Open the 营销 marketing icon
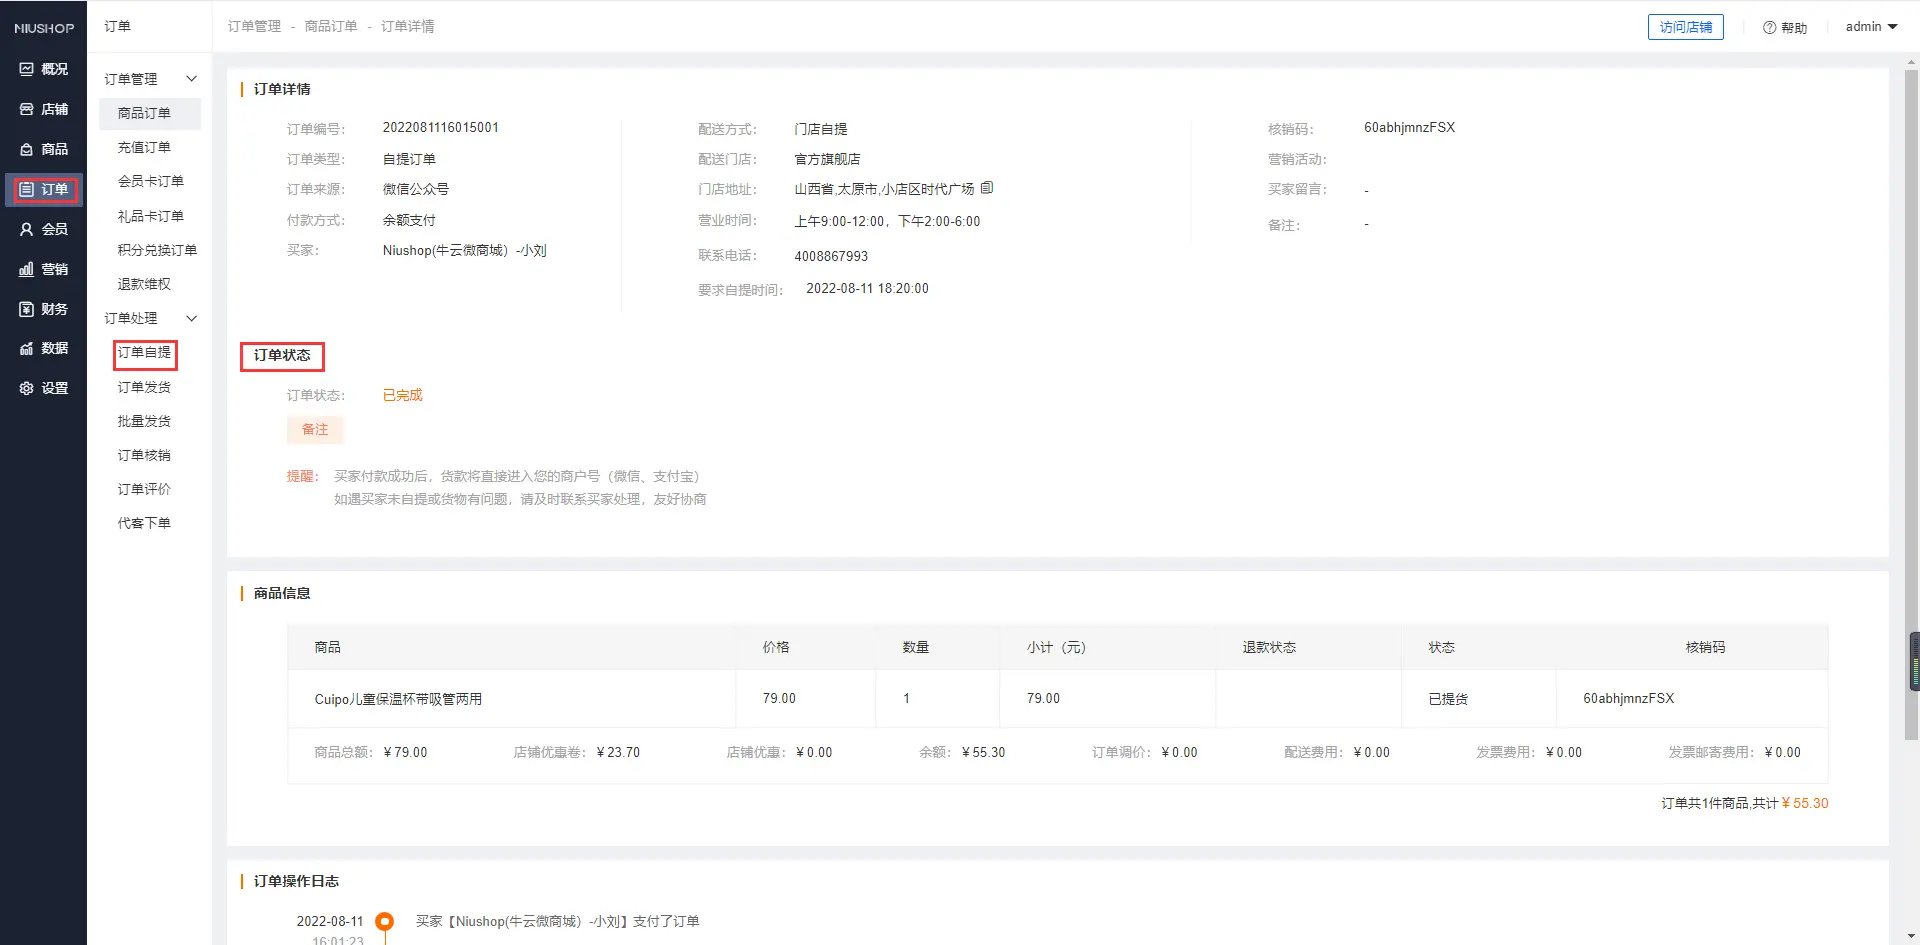The image size is (1920, 945). click(x=27, y=269)
